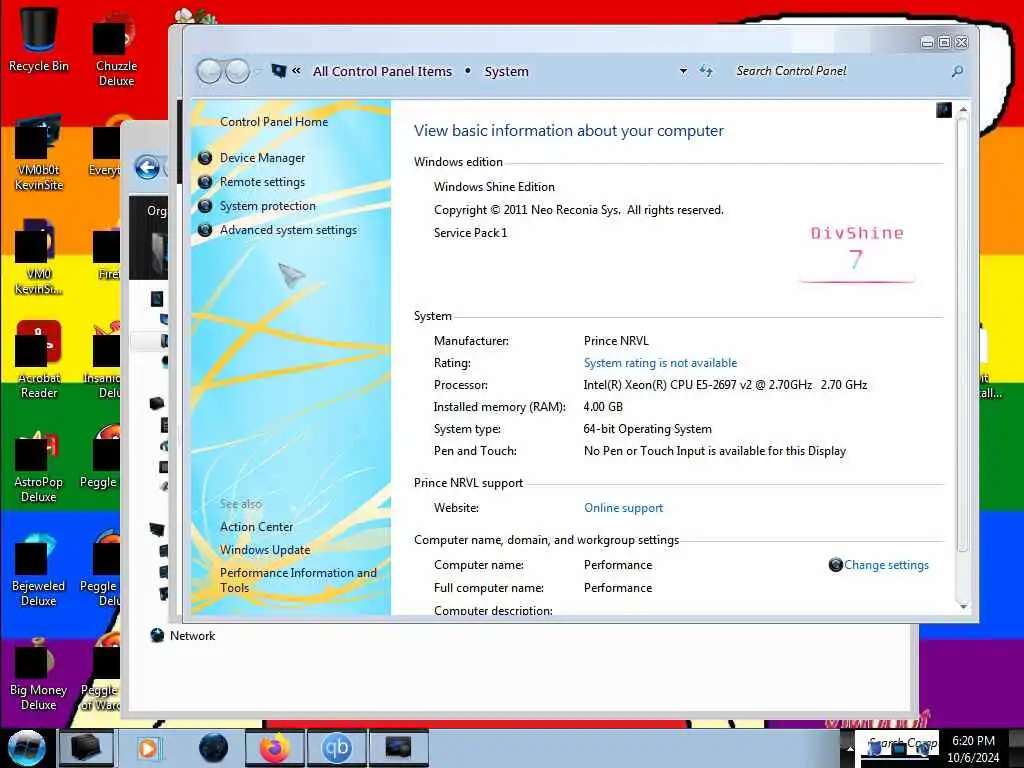The width and height of the screenshot is (1024, 768).
Task: Click refresh button in address bar
Action: point(706,71)
